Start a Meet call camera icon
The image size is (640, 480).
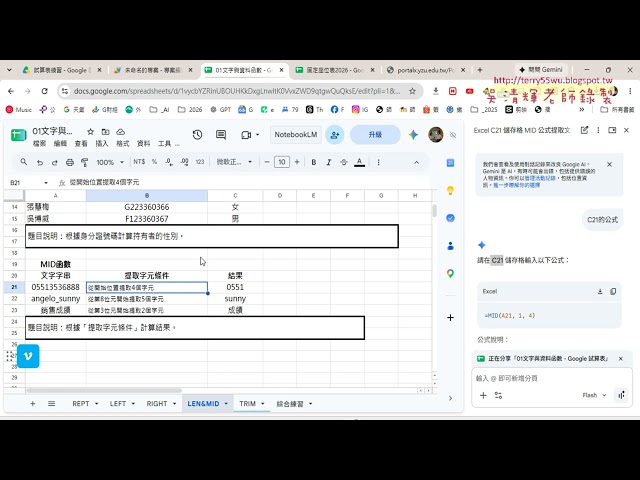pyautogui.click(x=246, y=135)
